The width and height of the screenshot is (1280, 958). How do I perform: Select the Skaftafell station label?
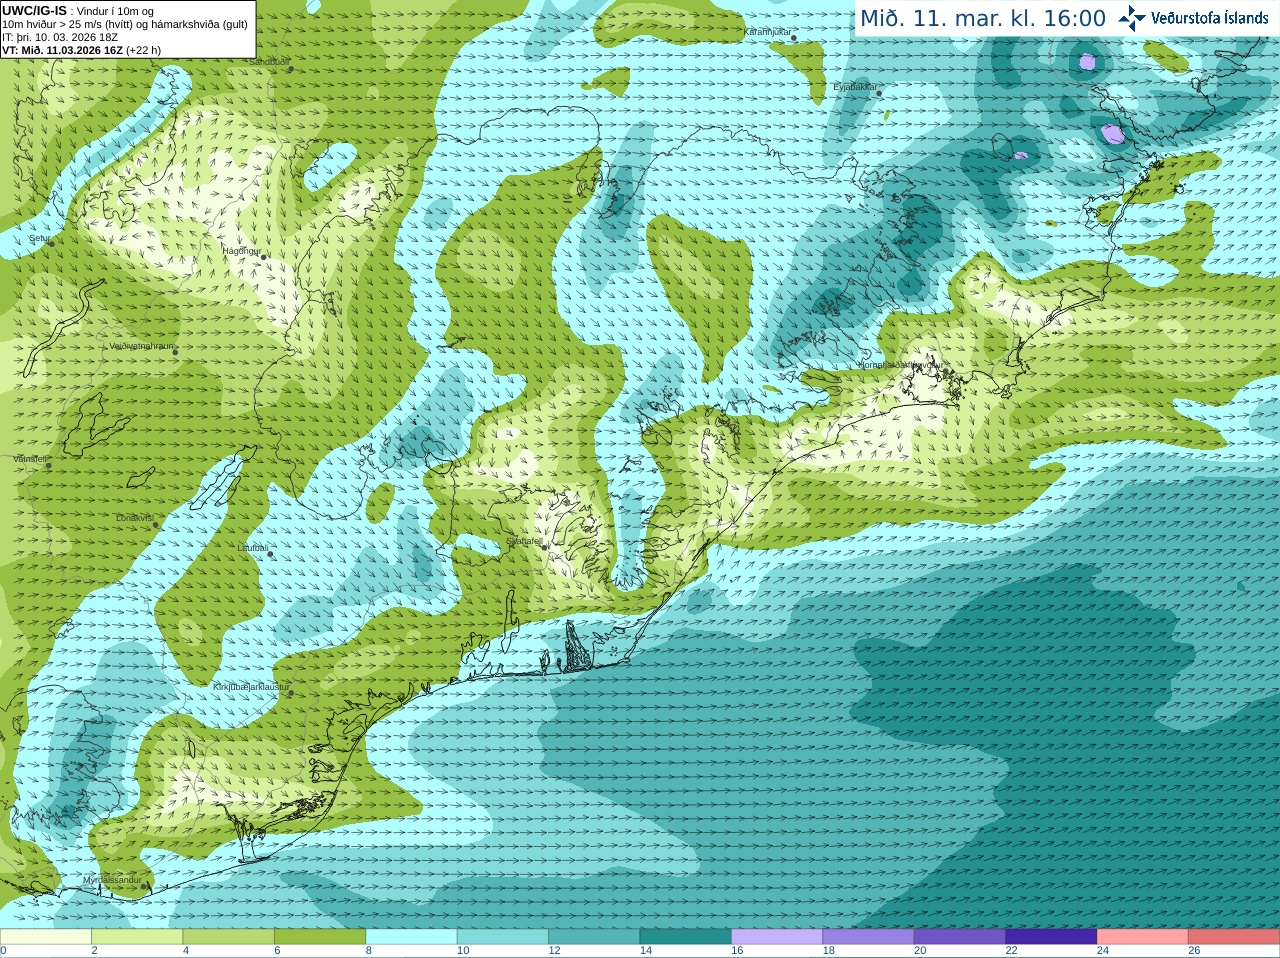coord(523,541)
